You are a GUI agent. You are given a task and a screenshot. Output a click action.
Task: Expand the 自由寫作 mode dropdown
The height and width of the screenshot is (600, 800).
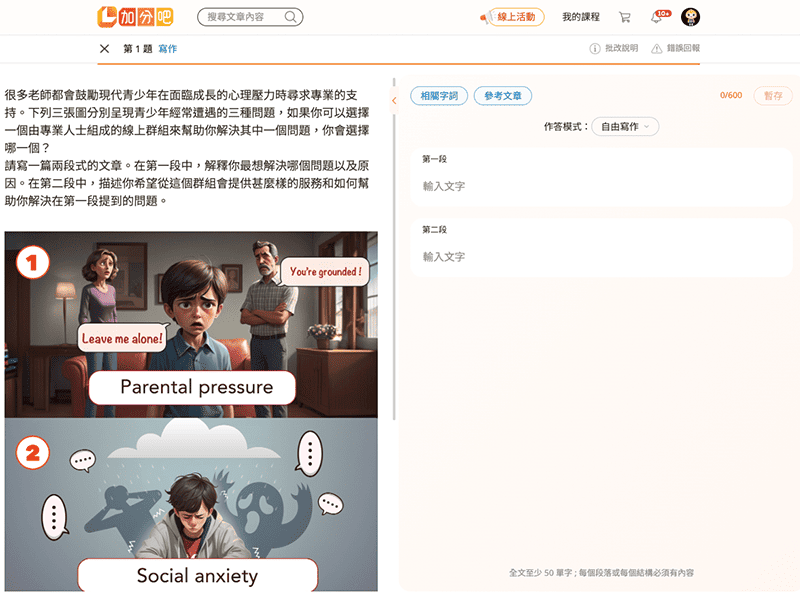(x=625, y=127)
